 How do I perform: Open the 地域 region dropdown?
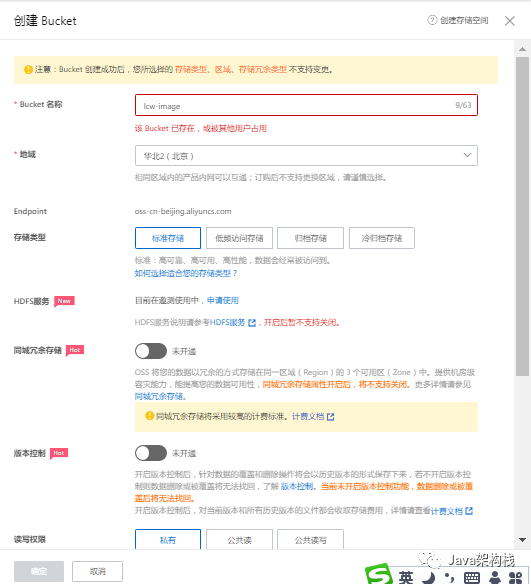306,156
